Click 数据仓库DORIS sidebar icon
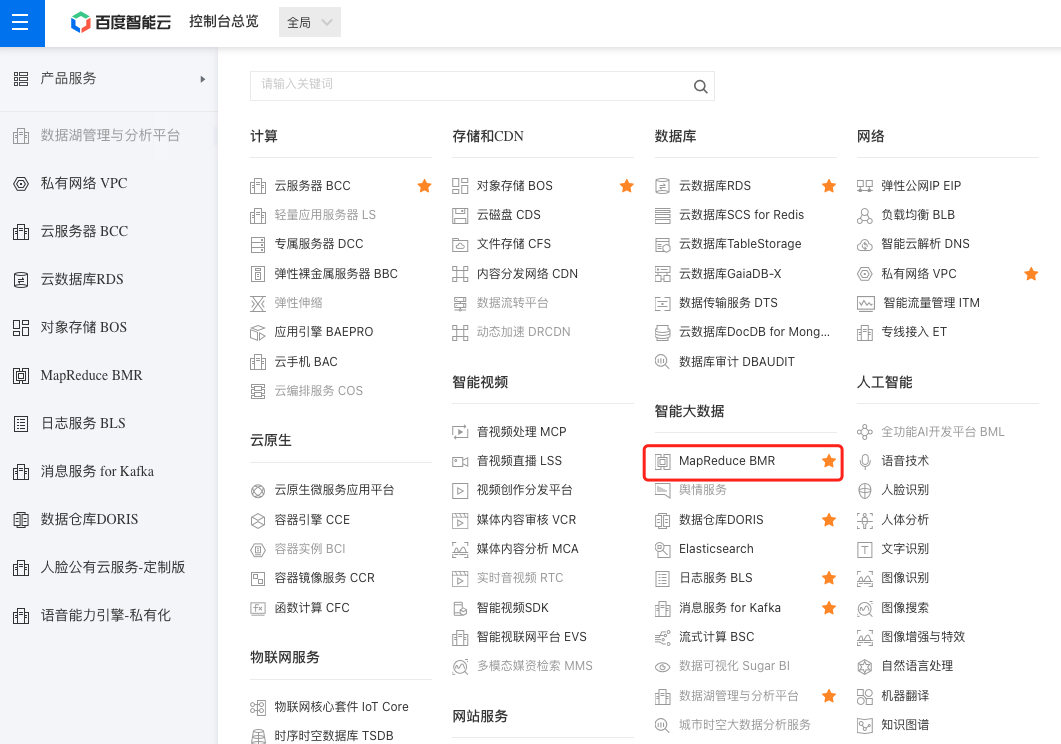Screen dimensions: 1061x744 click(x=21, y=519)
